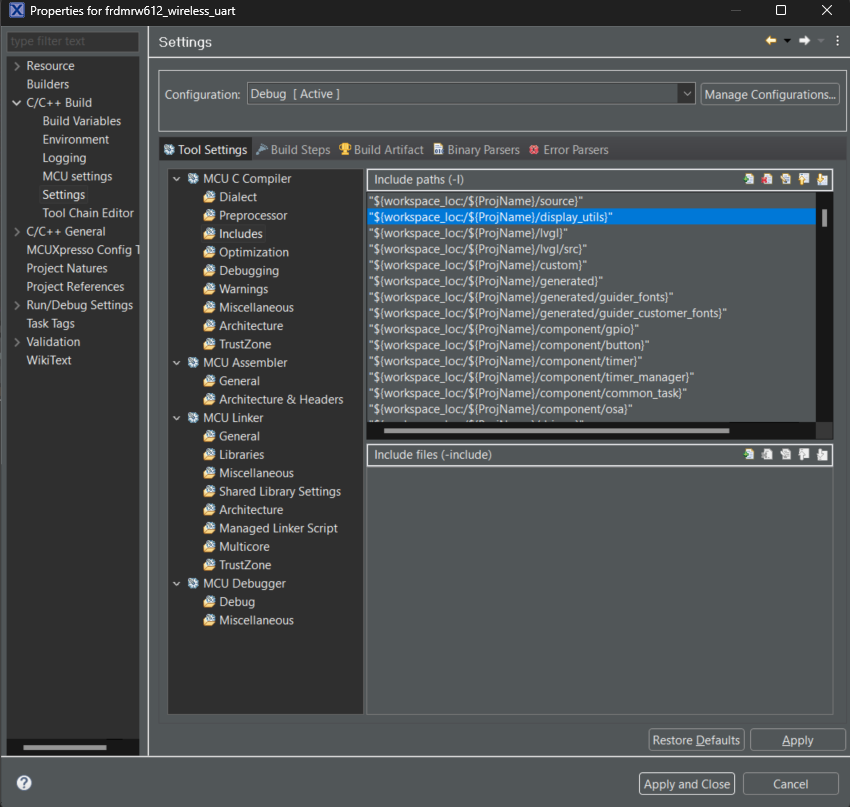The image size is (850, 807).
Task: Select the Preprocessor settings item
Action: [x=252, y=216]
